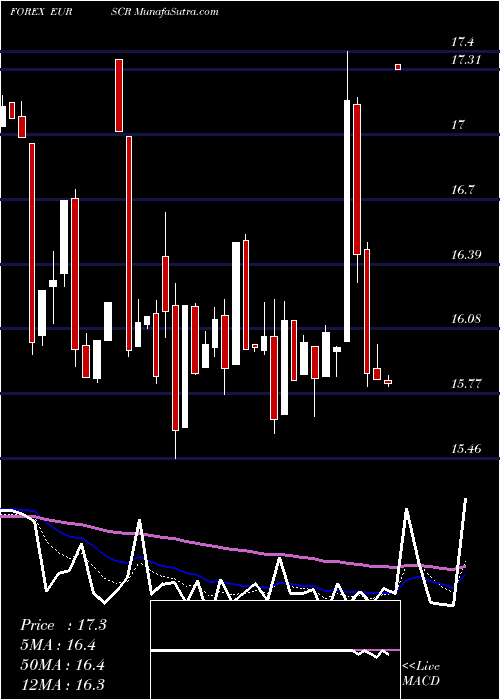Screen dimensions: 500x700
Task: Click the '5MA : 16.4' readout
Action: 58,645
